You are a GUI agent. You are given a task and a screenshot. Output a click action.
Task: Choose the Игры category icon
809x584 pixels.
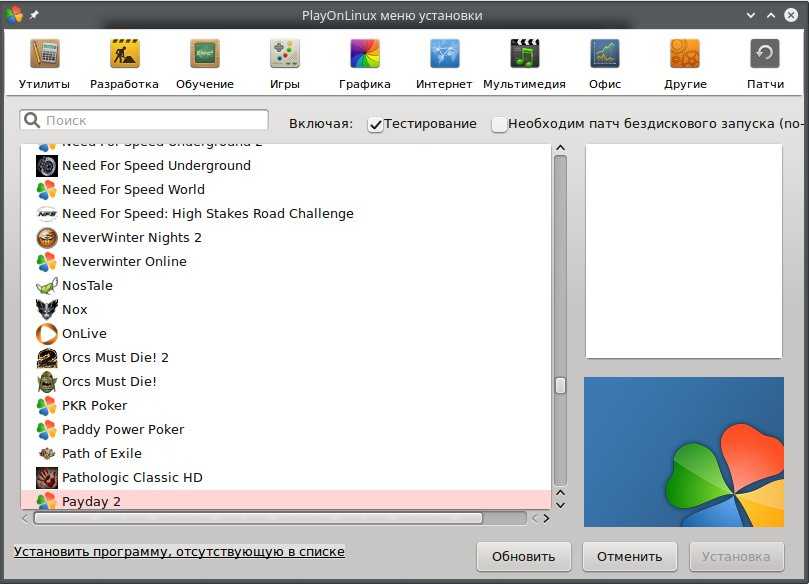pos(285,54)
